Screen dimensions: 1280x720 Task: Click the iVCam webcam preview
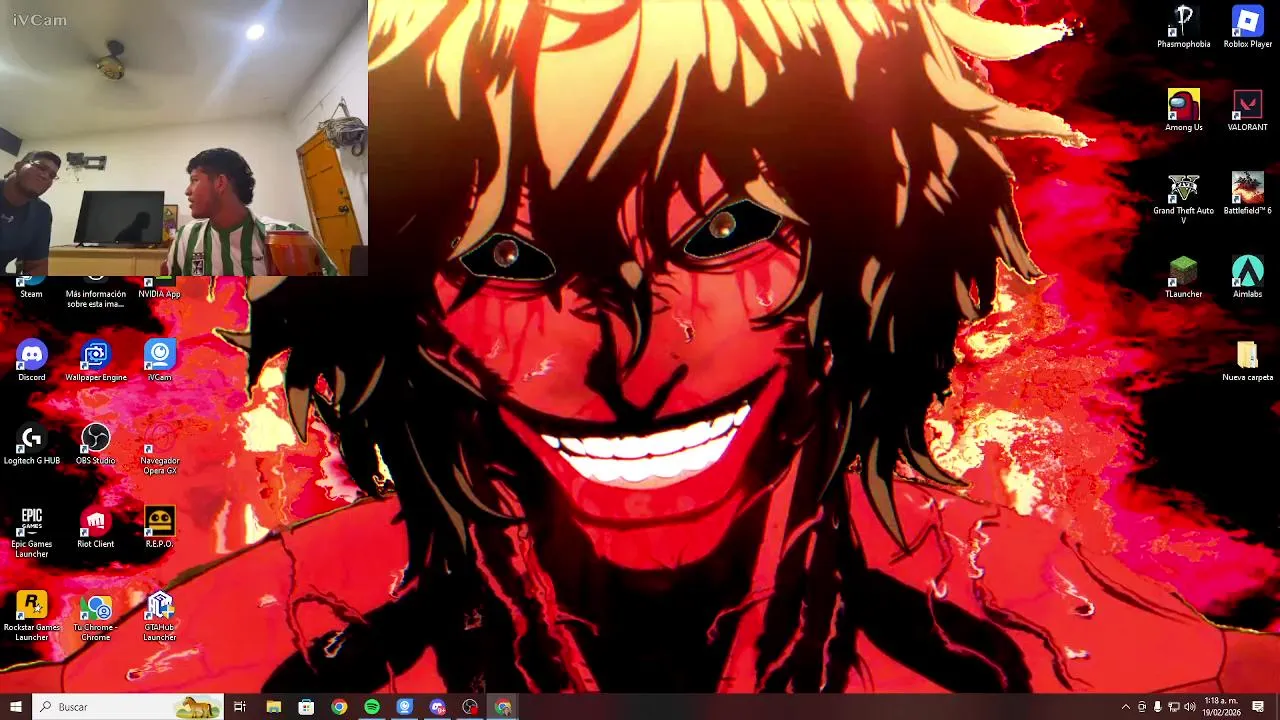point(184,138)
